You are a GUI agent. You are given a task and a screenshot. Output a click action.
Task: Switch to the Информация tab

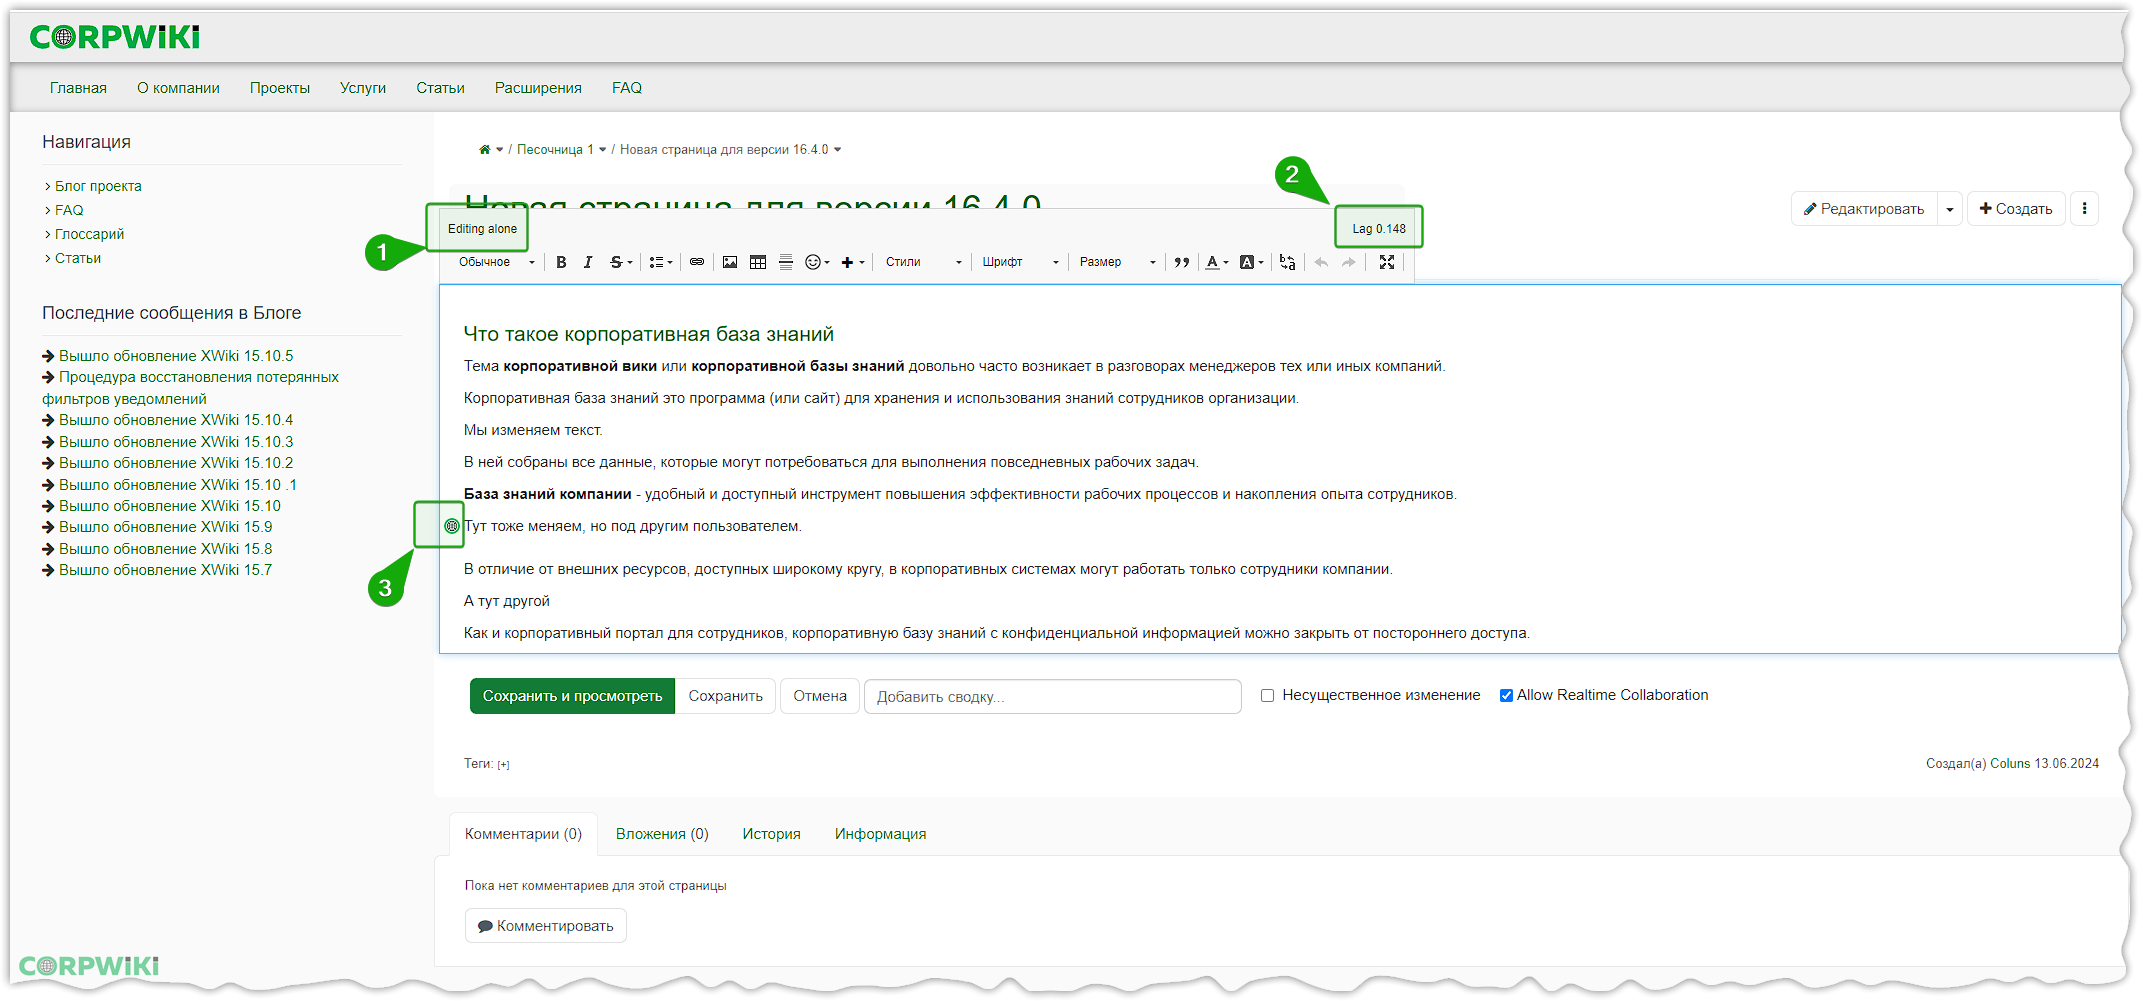(x=880, y=834)
